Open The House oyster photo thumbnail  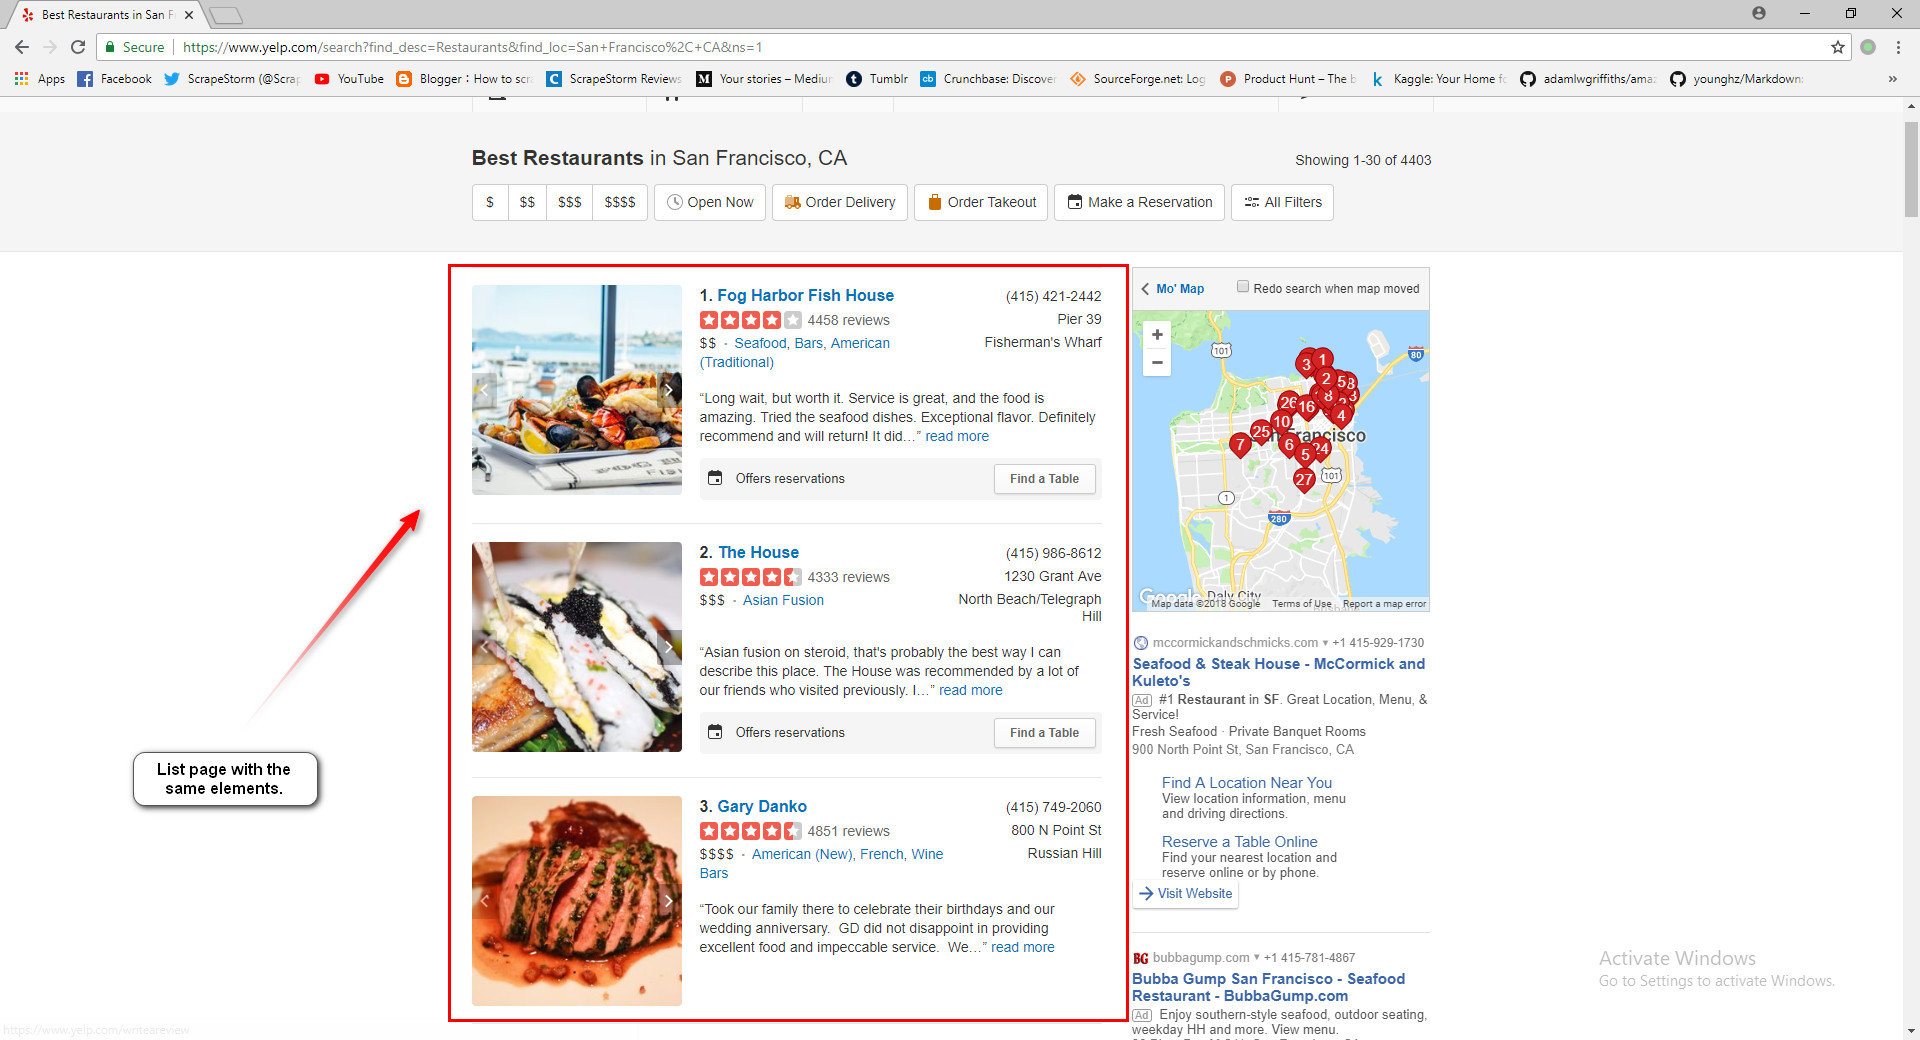pos(577,647)
